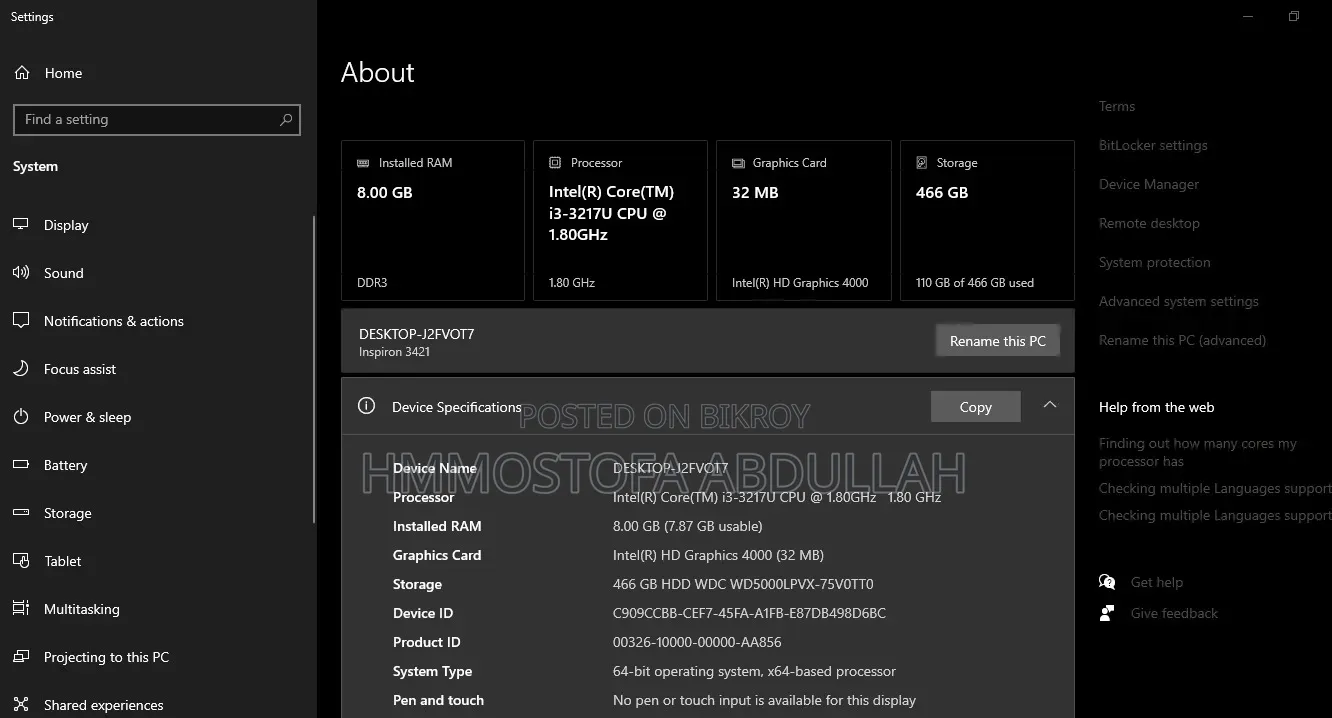The height and width of the screenshot is (718, 1332).
Task: Copy the device specifications
Action: click(x=975, y=407)
